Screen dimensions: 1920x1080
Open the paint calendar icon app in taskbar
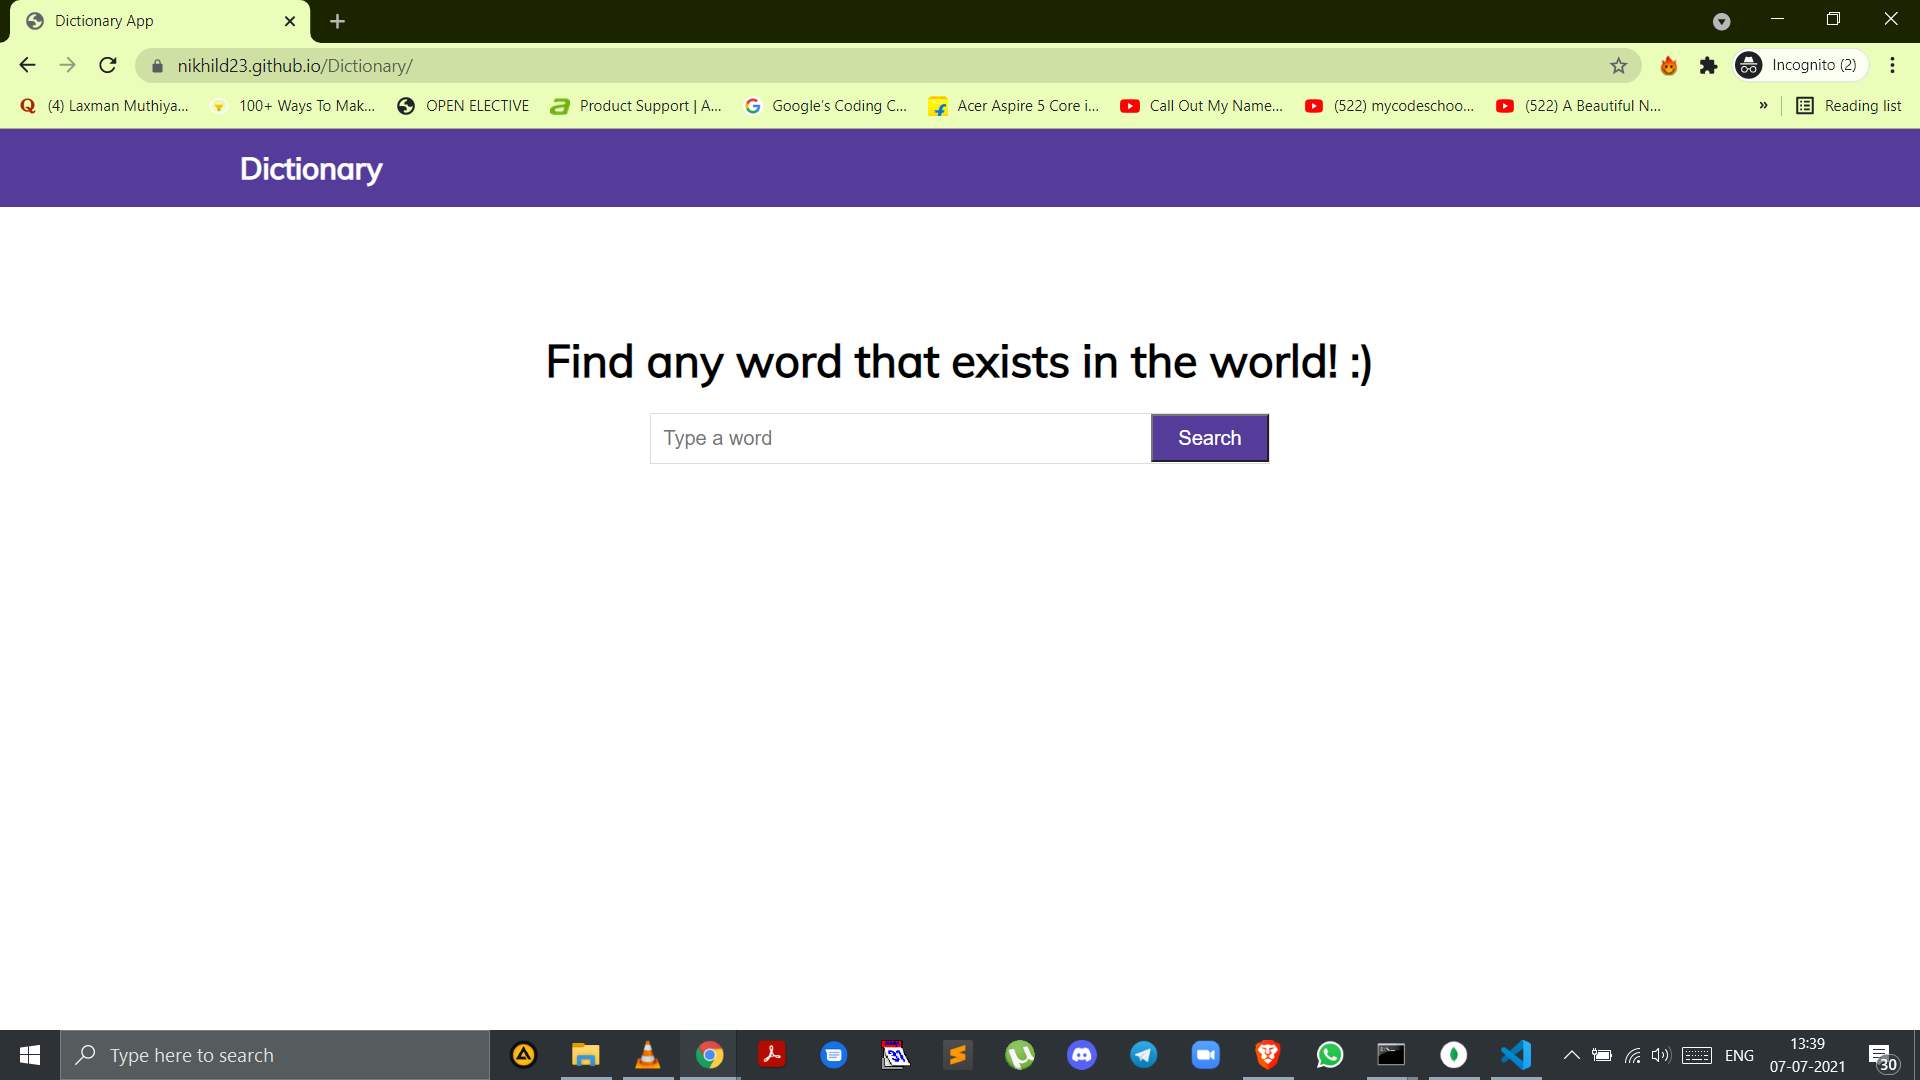[x=895, y=1055]
